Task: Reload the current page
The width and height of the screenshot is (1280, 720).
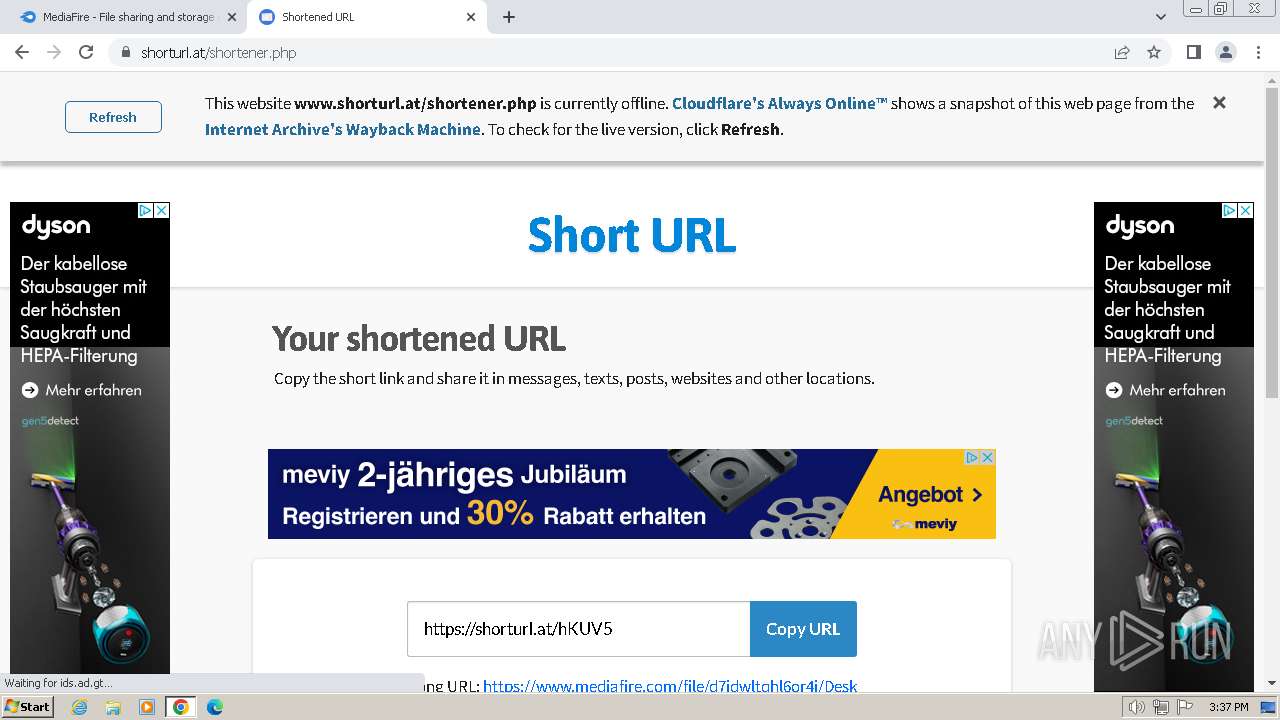Action: 86,52
